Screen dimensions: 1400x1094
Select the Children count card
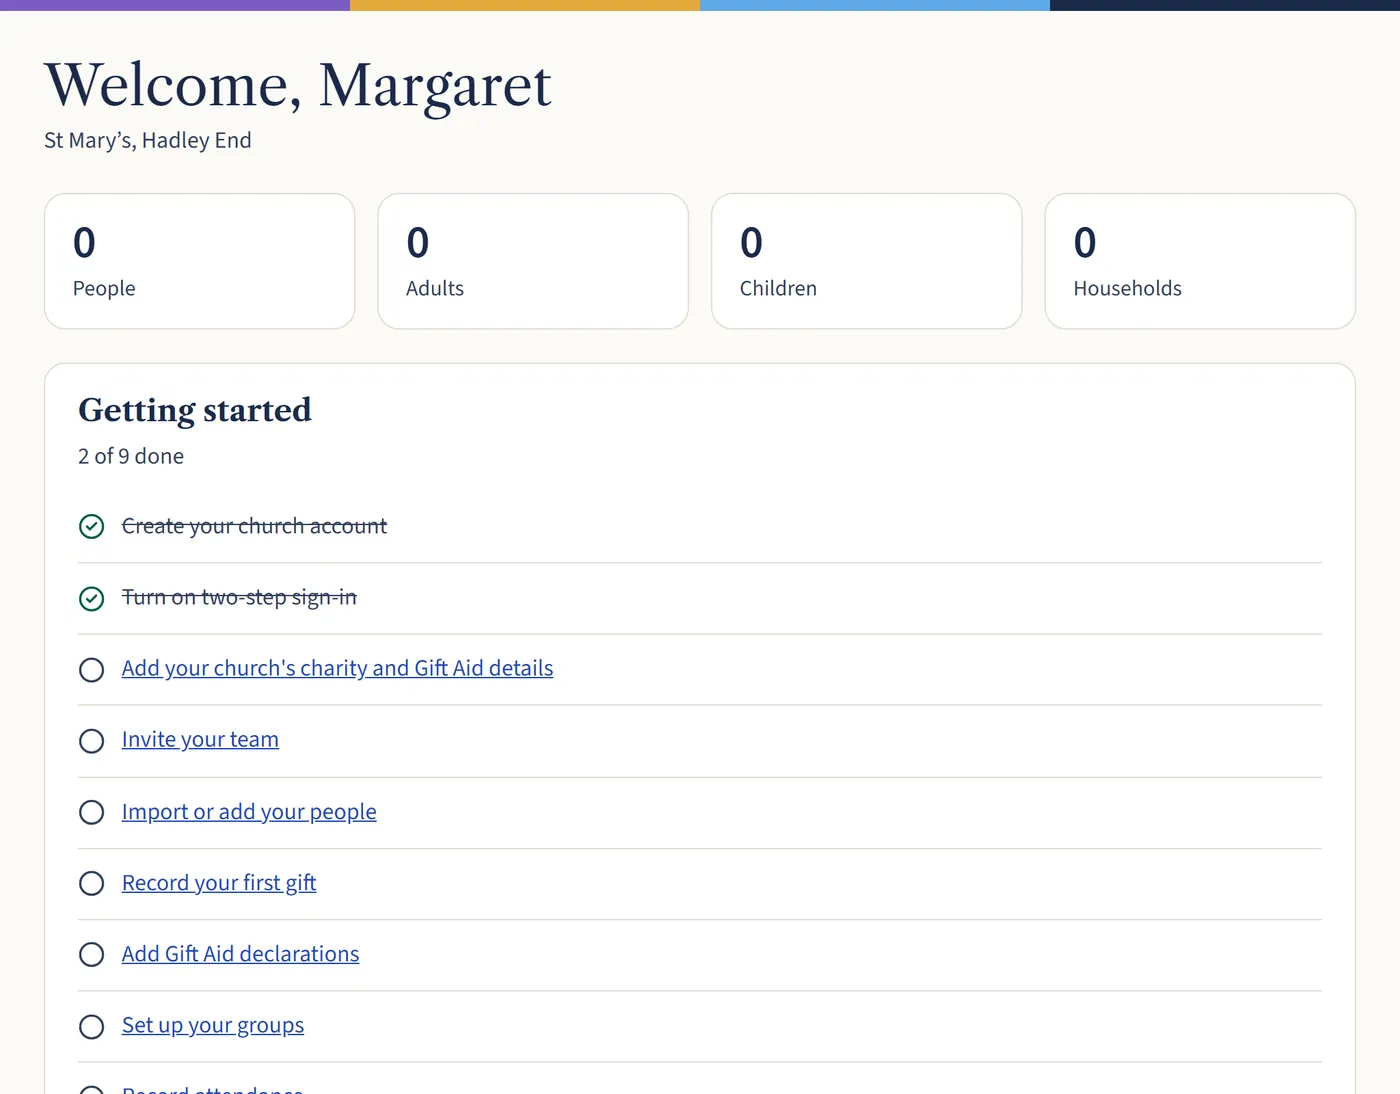867,261
